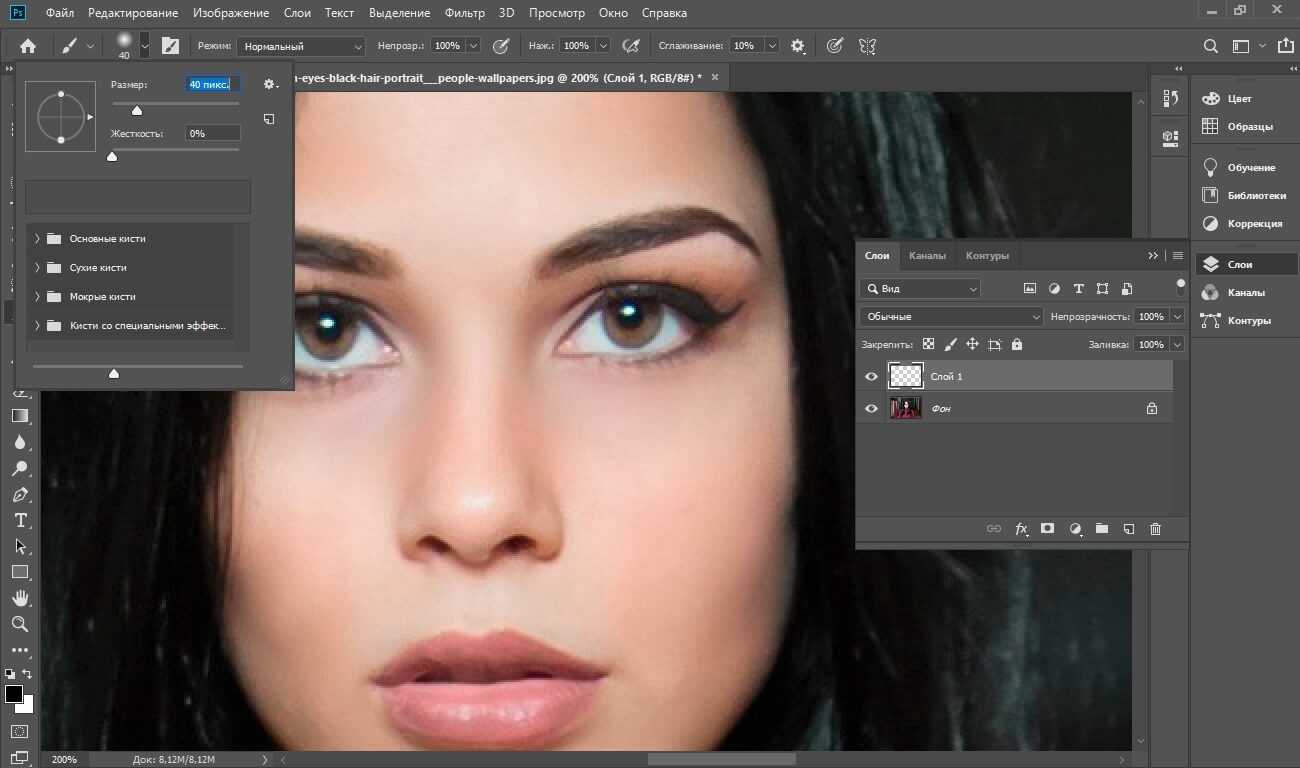1300x768 pixels.
Task: Select the Pen tool
Action: tap(20, 495)
